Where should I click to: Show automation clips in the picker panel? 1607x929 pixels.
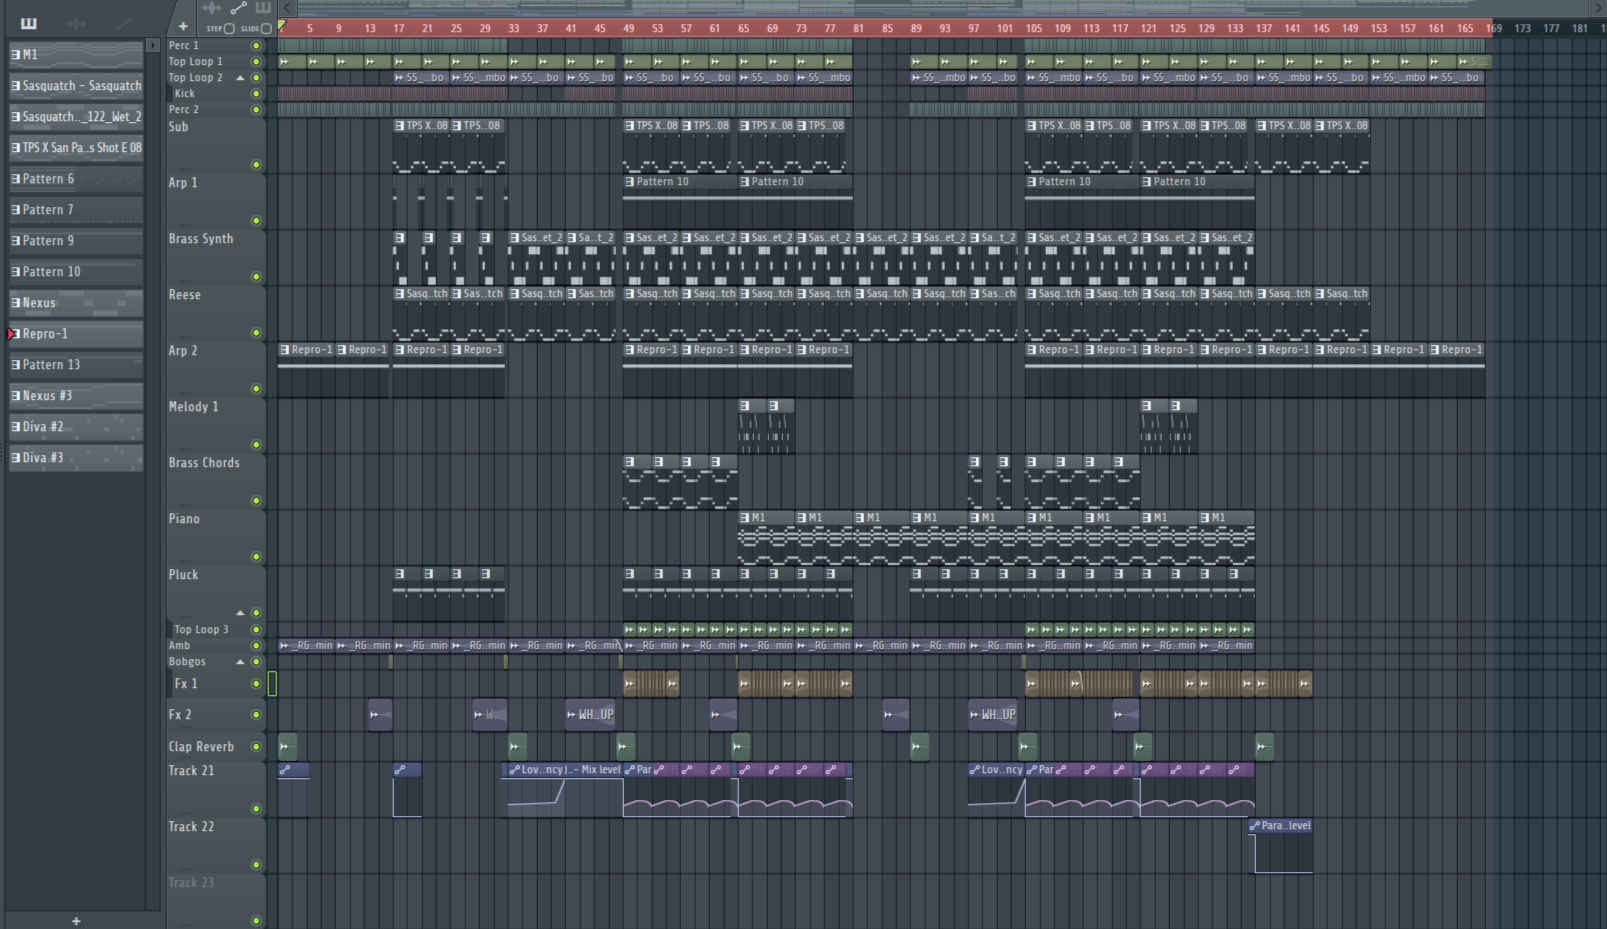coord(124,23)
